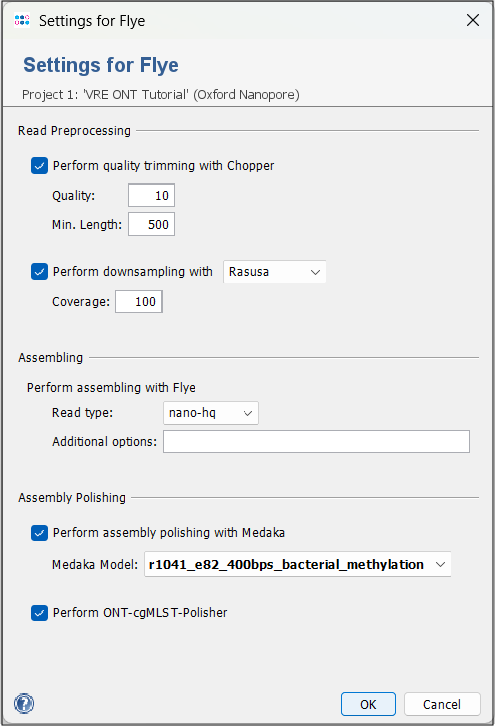The width and height of the screenshot is (495, 726).
Task: Click the blue Settings for Flye heading
Action: pyautogui.click(x=101, y=65)
